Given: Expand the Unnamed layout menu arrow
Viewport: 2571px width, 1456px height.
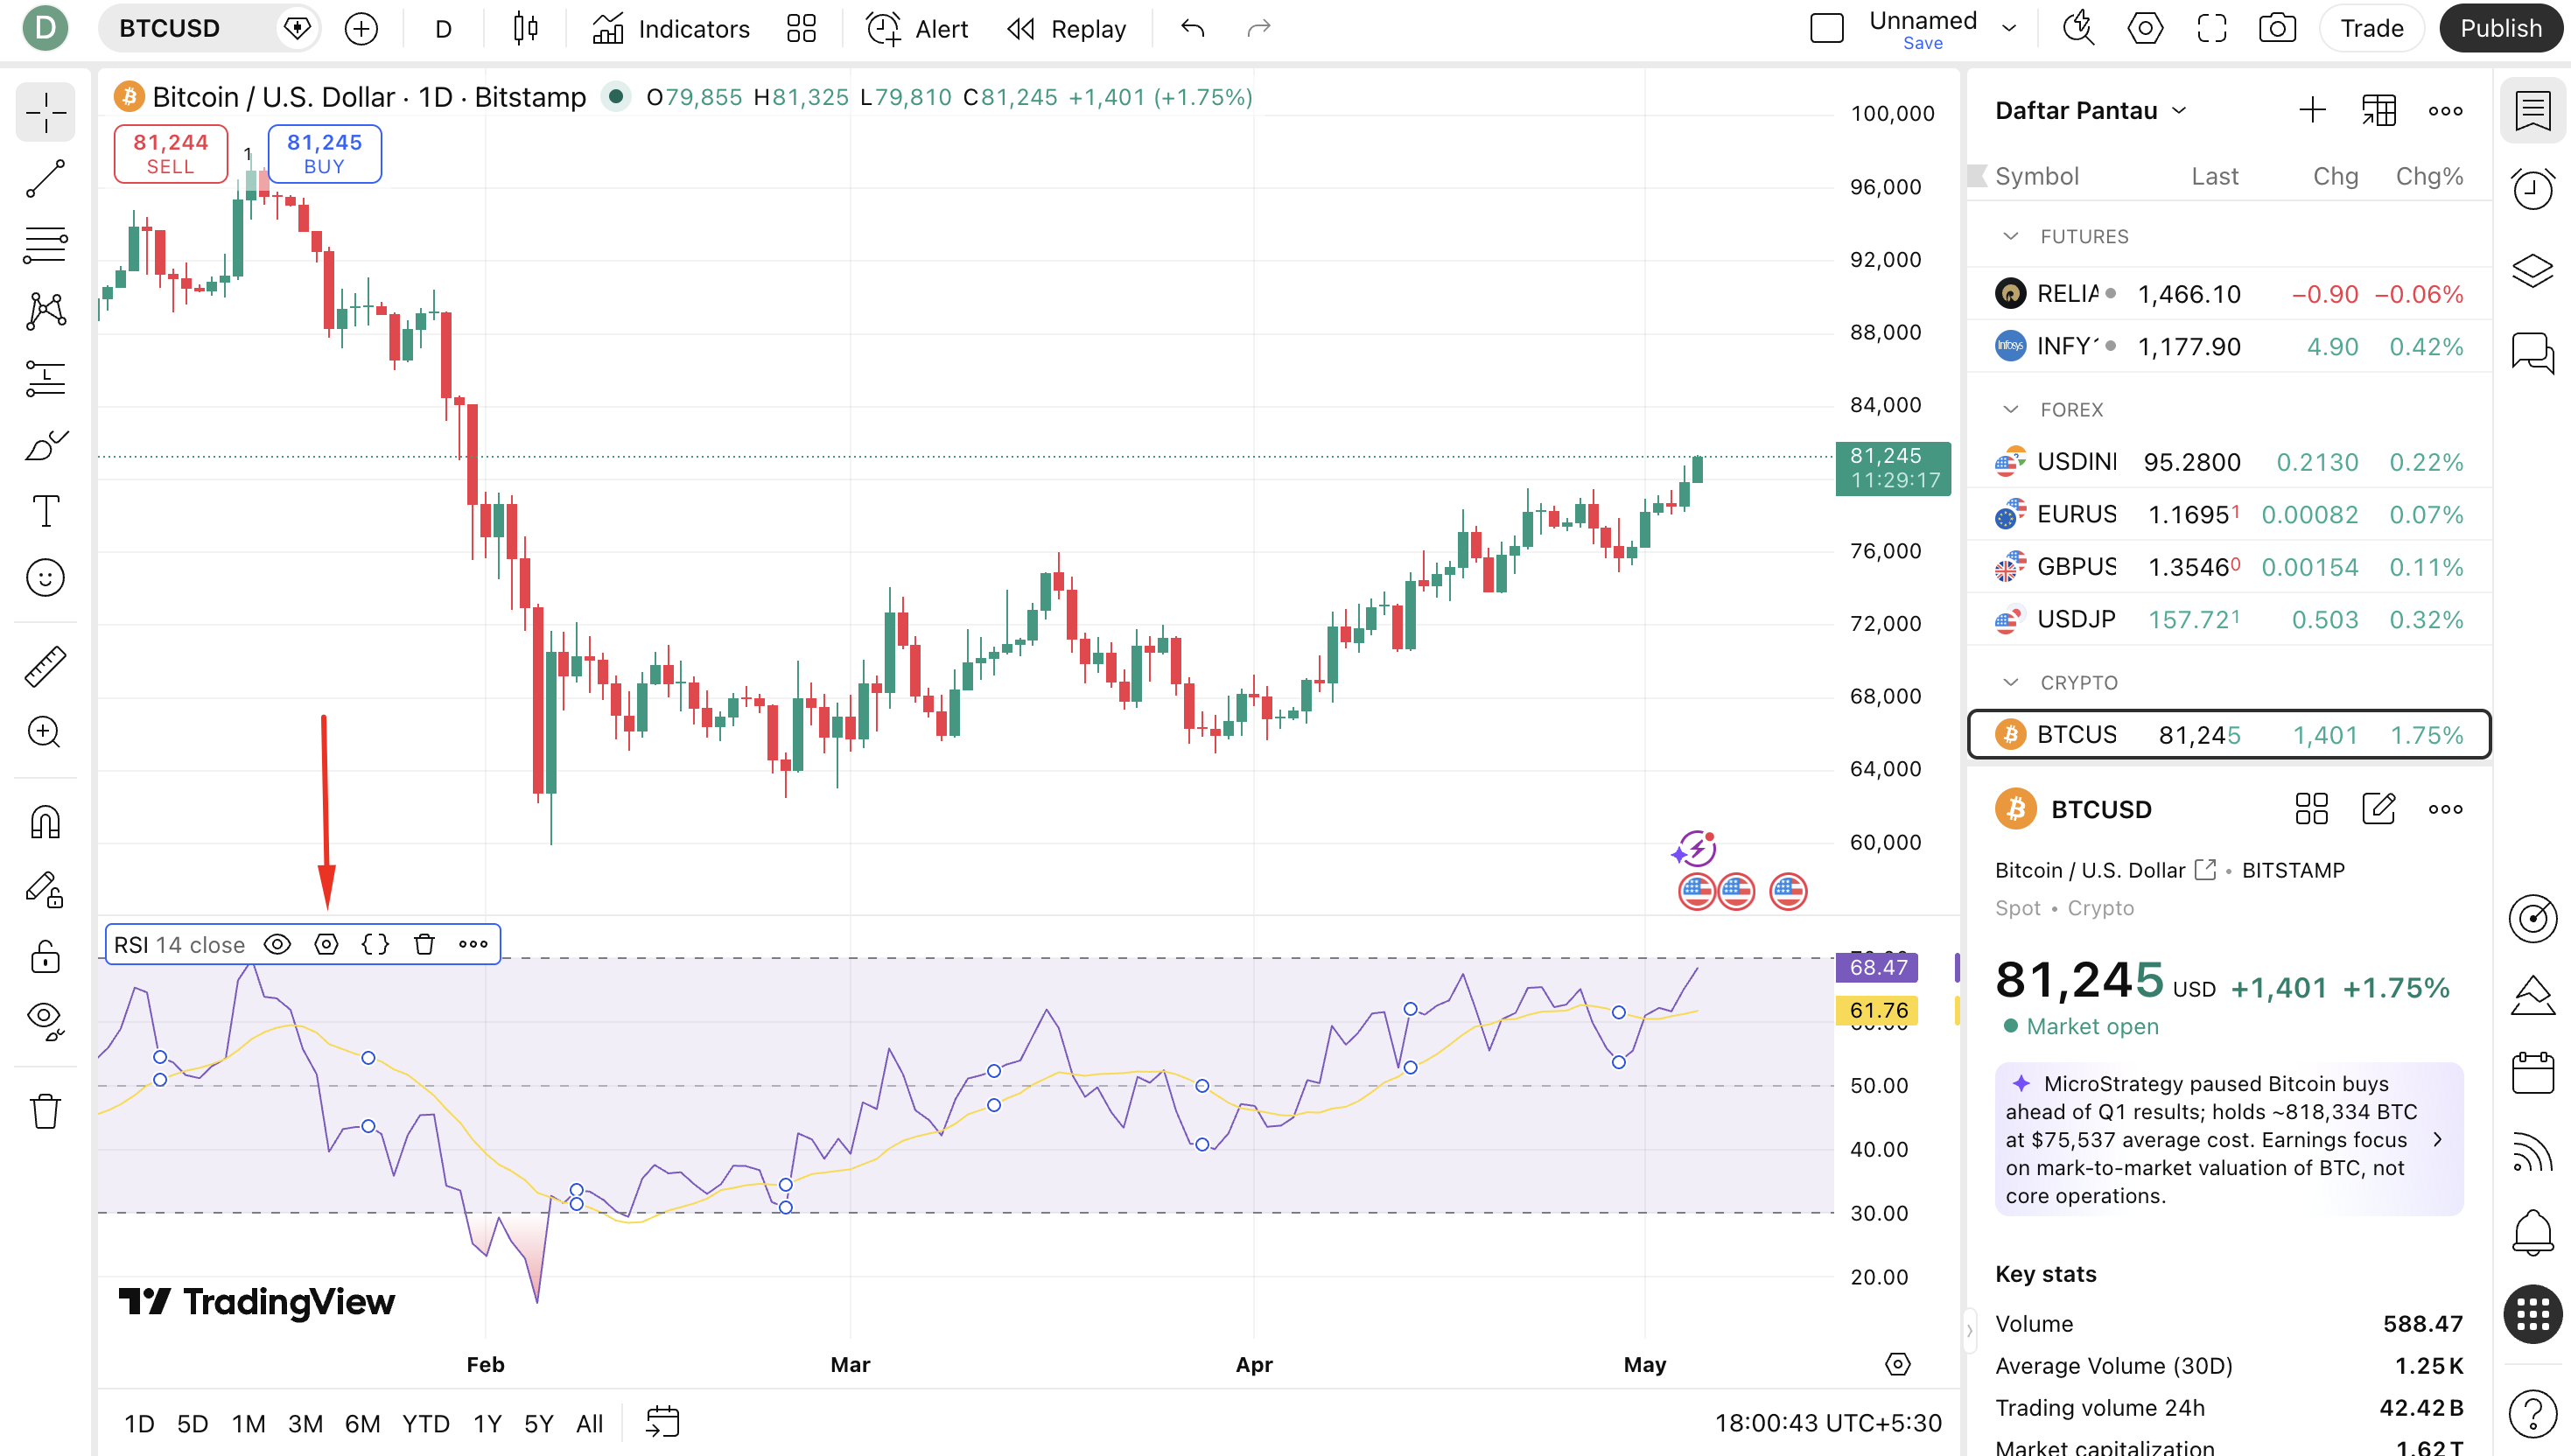Looking at the screenshot, I should coord(2009,28).
